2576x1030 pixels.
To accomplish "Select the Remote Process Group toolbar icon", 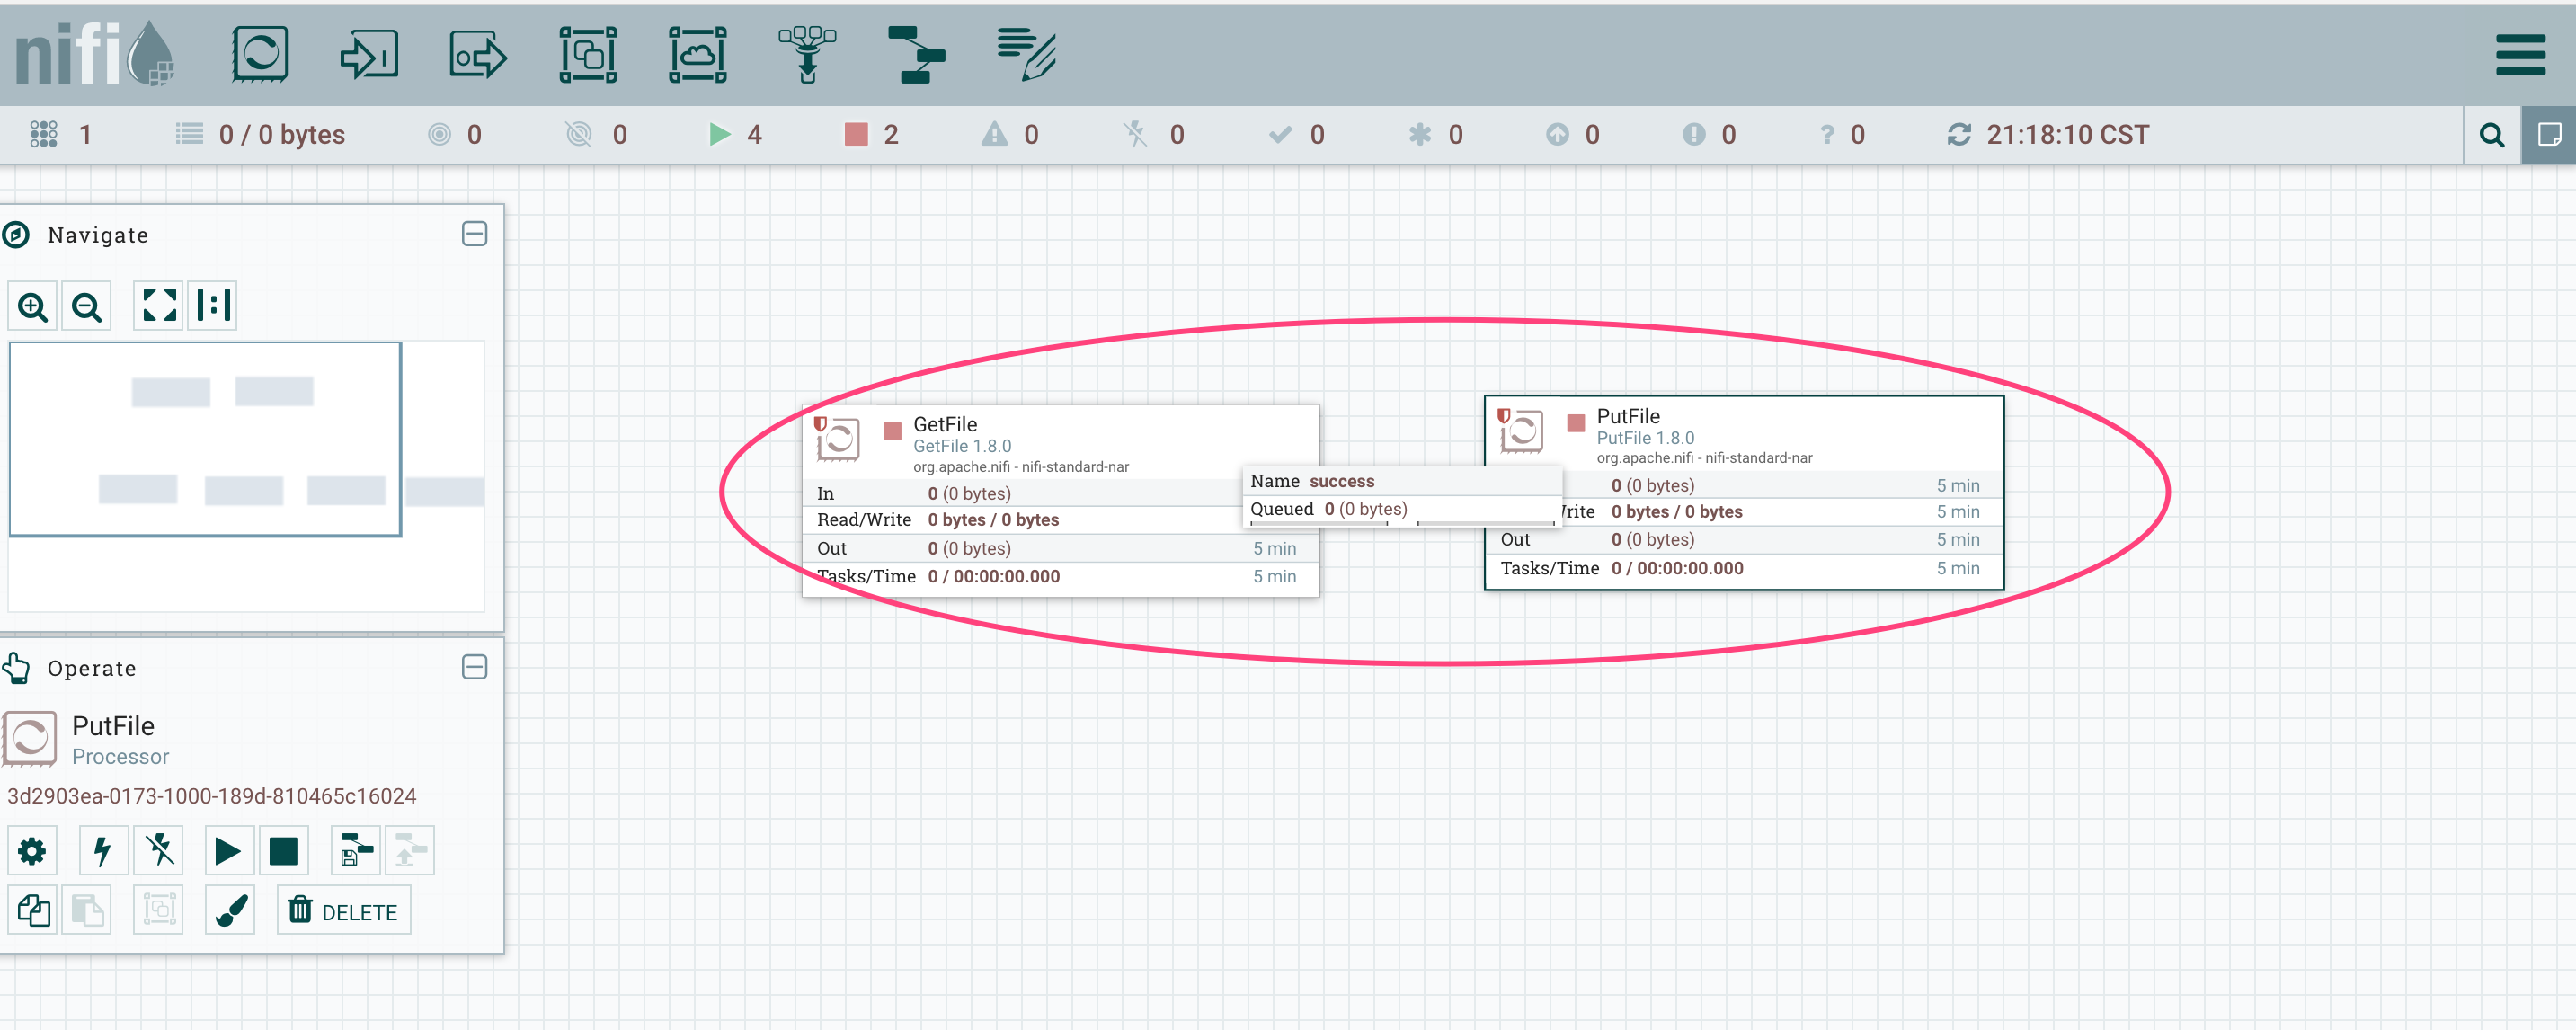I will pyautogui.click(x=697, y=54).
